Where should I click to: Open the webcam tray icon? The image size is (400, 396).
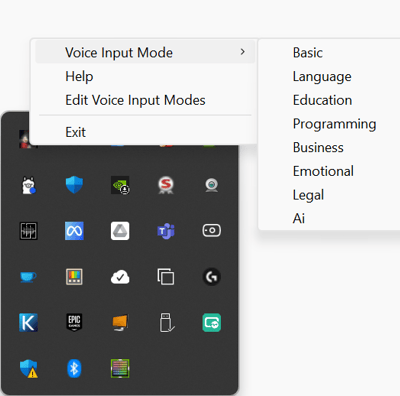point(212,185)
